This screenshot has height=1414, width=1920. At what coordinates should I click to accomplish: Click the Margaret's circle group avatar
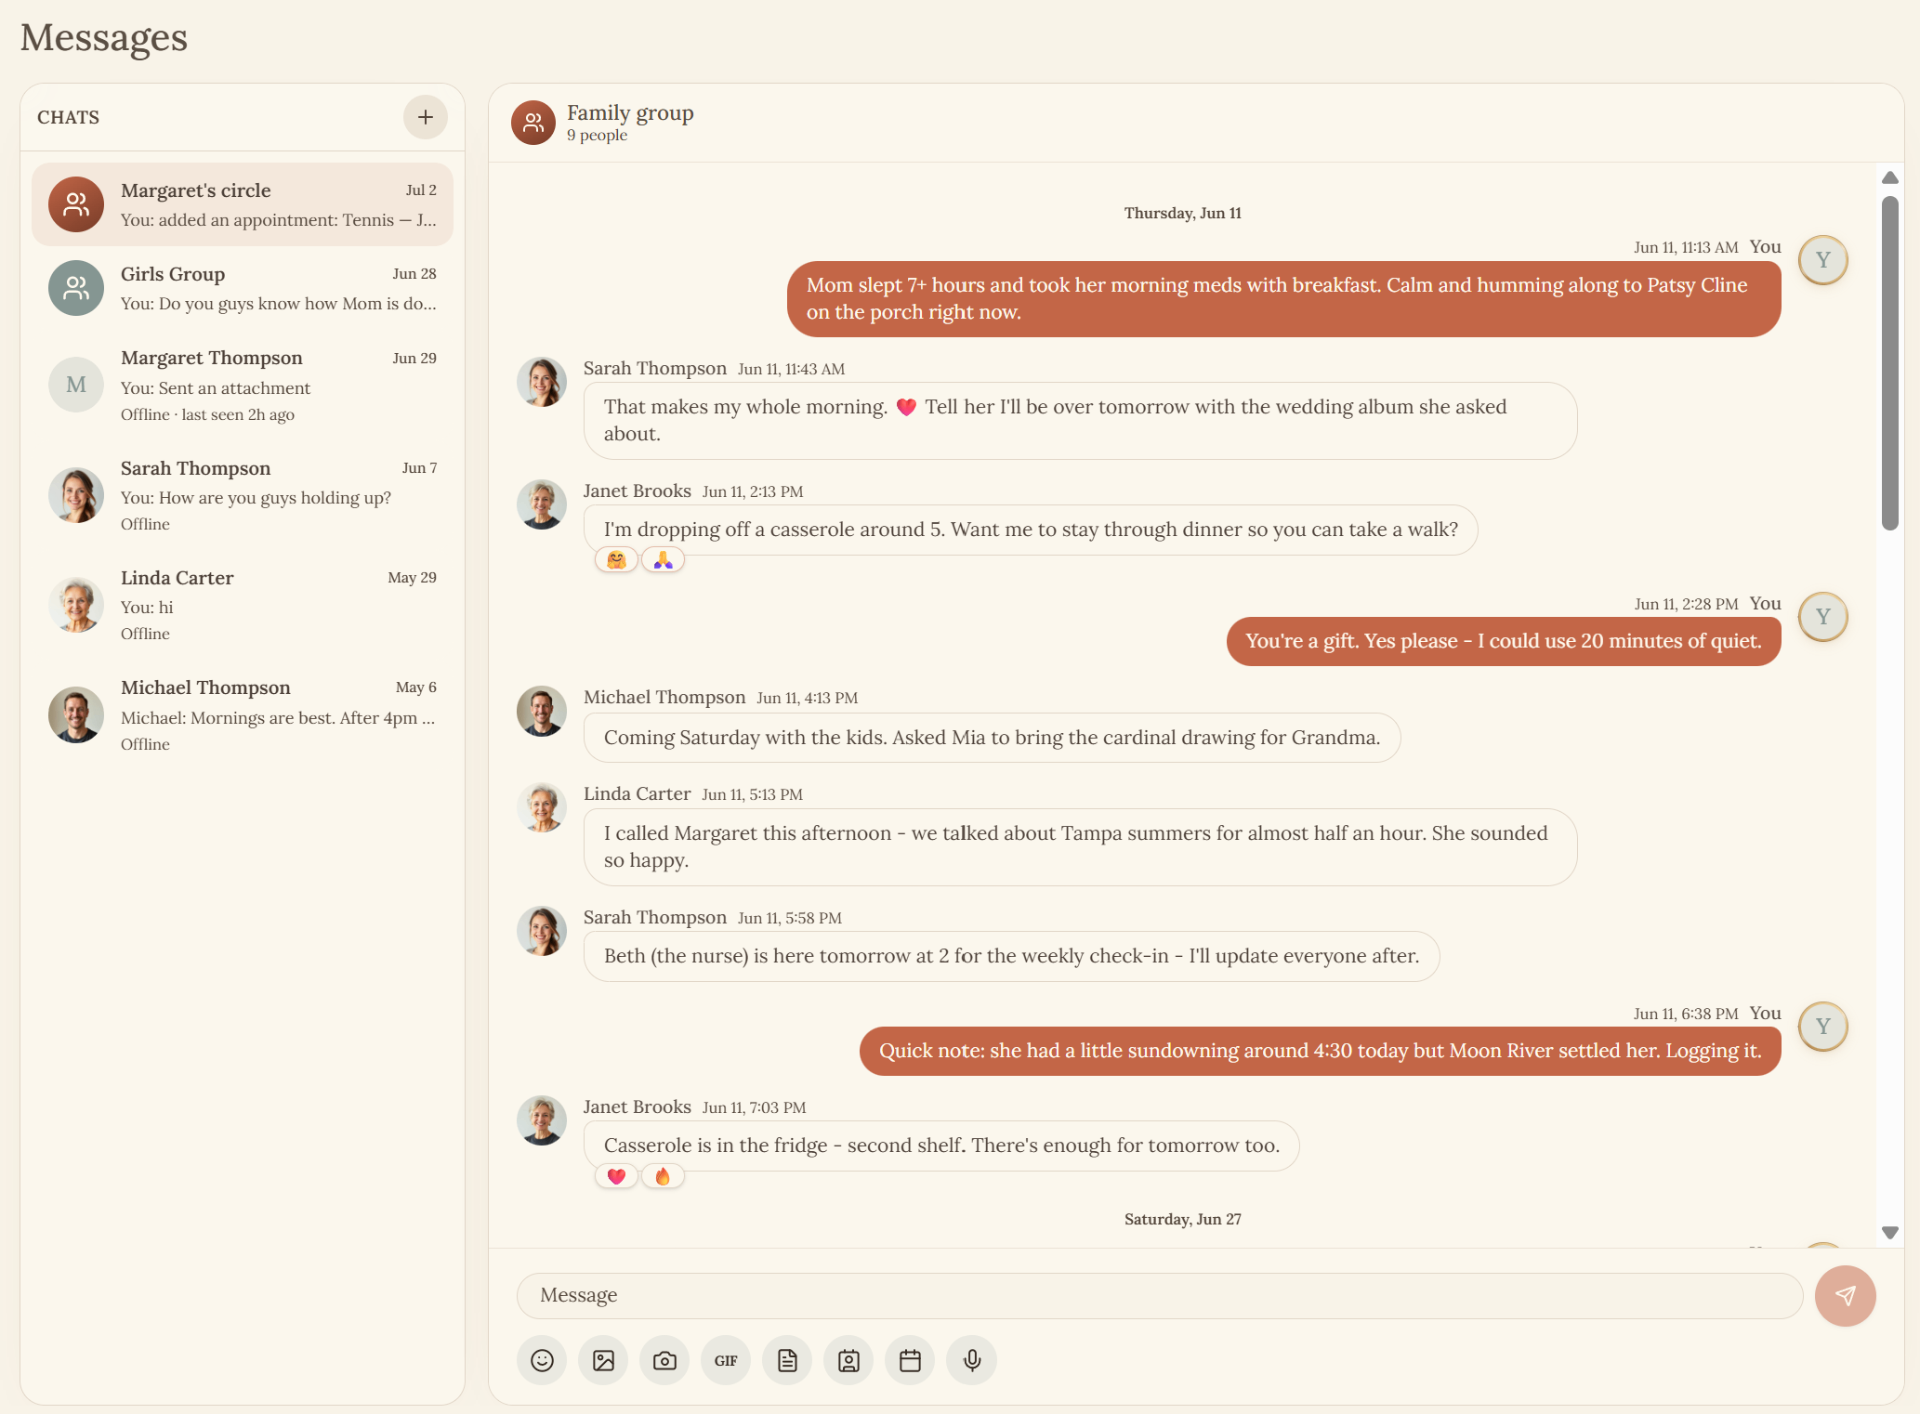pyautogui.click(x=76, y=205)
